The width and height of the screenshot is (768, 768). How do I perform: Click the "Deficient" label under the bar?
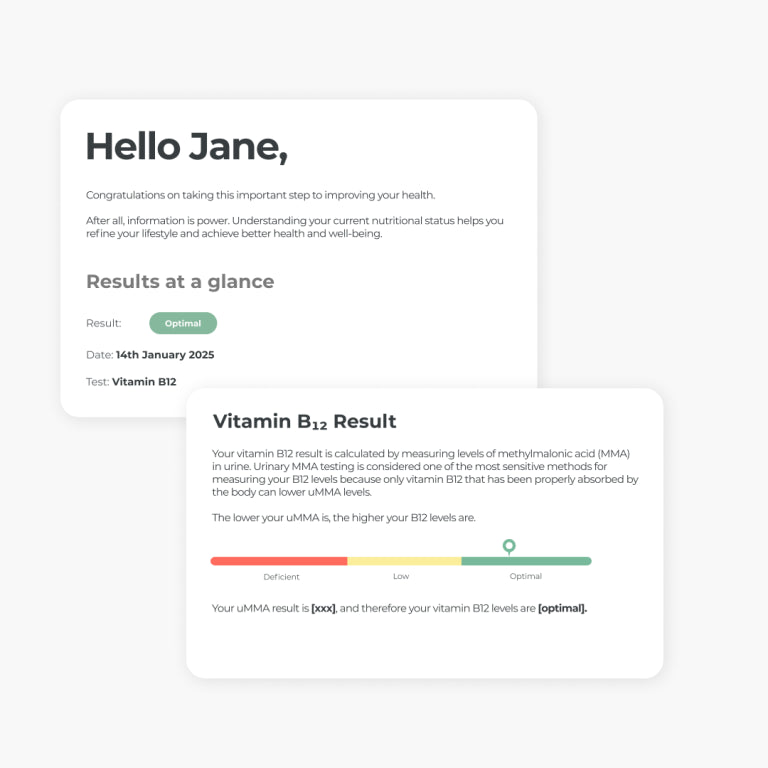click(x=281, y=577)
